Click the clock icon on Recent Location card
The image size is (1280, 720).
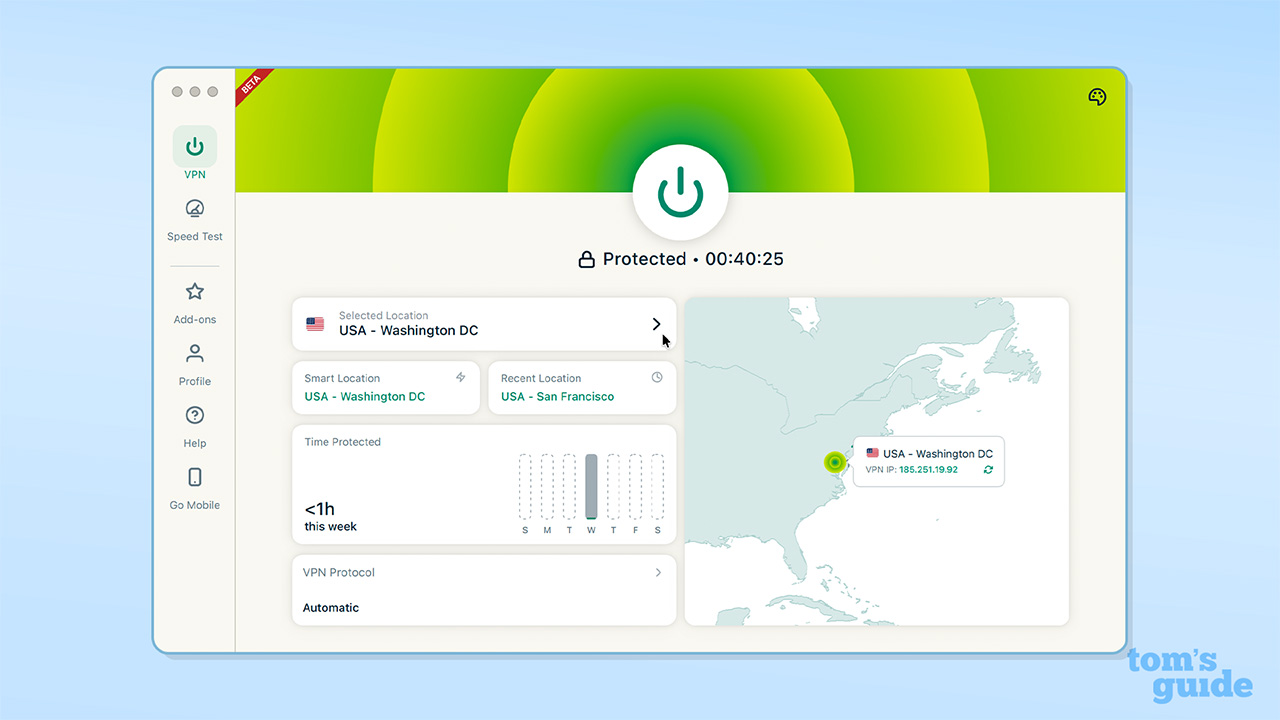657,377
